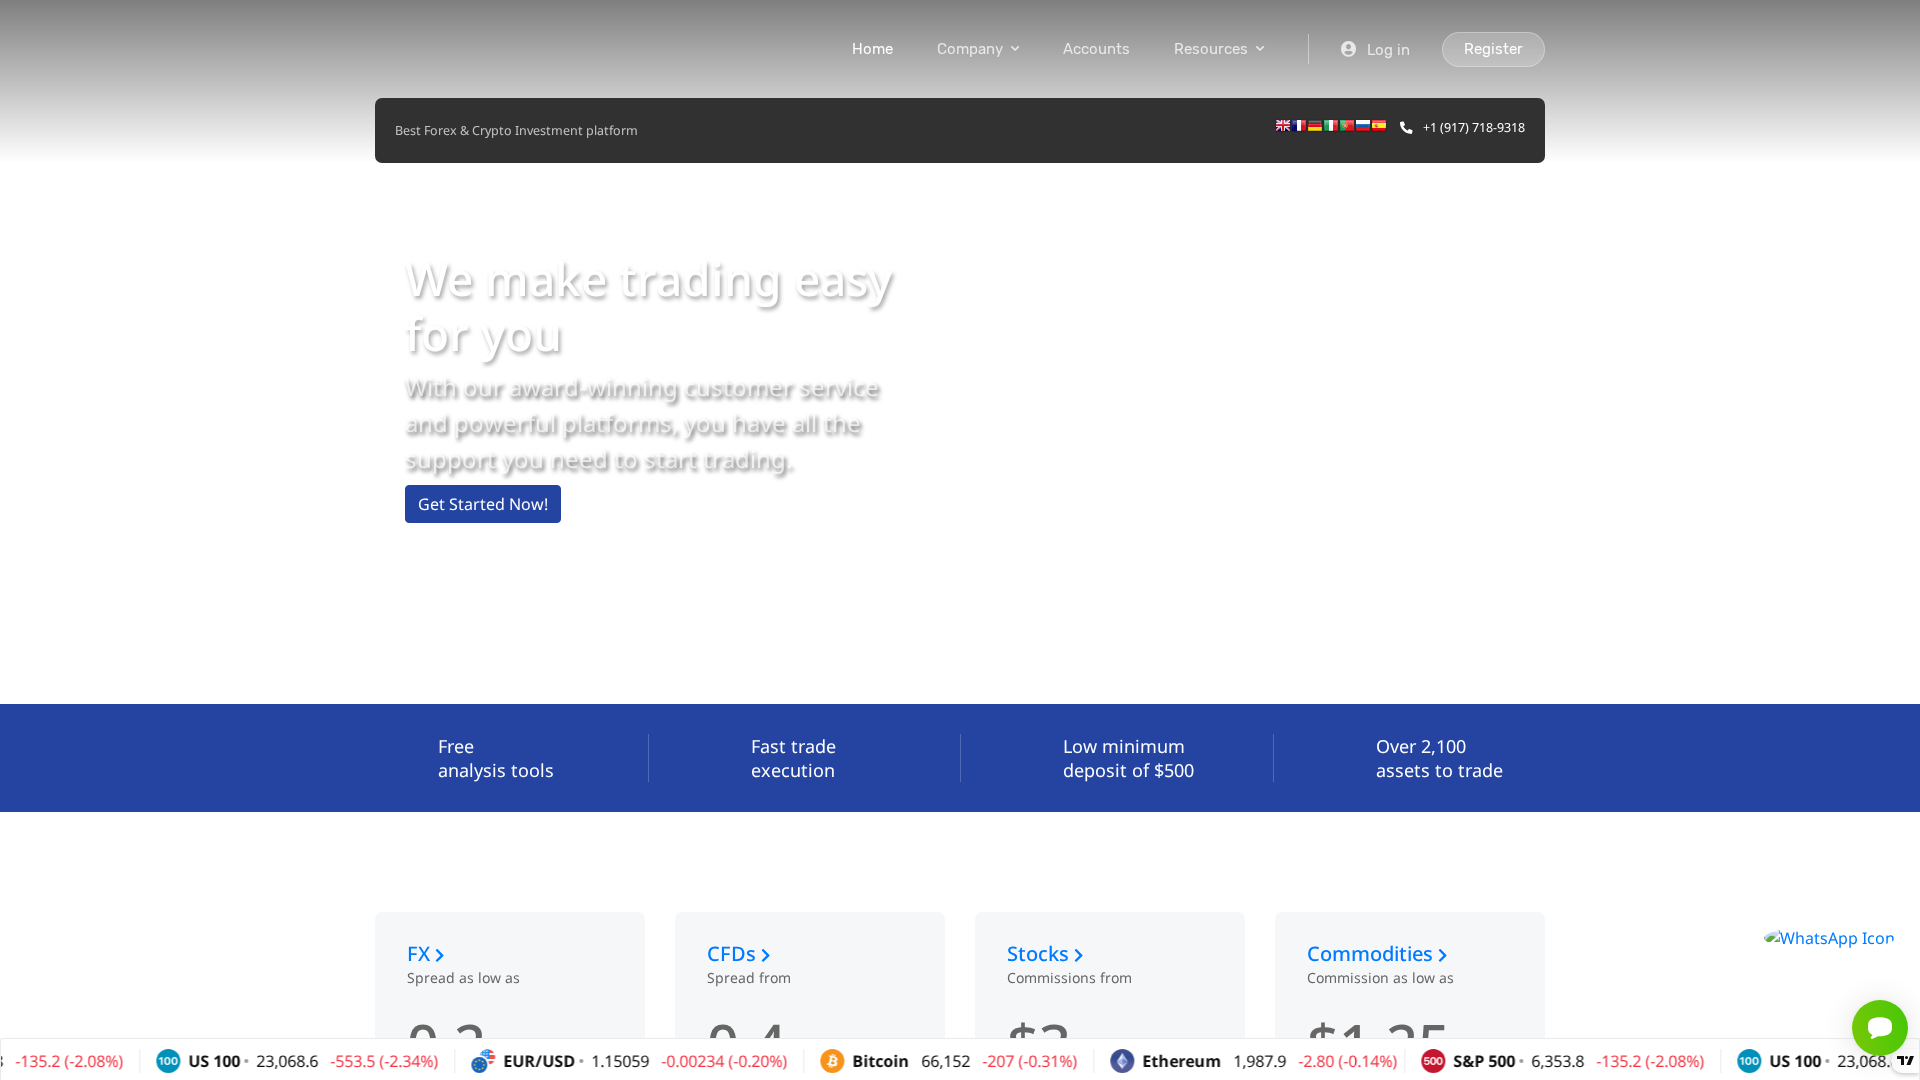
Task: Click the Register button
Action: (x=1492, y=49)
